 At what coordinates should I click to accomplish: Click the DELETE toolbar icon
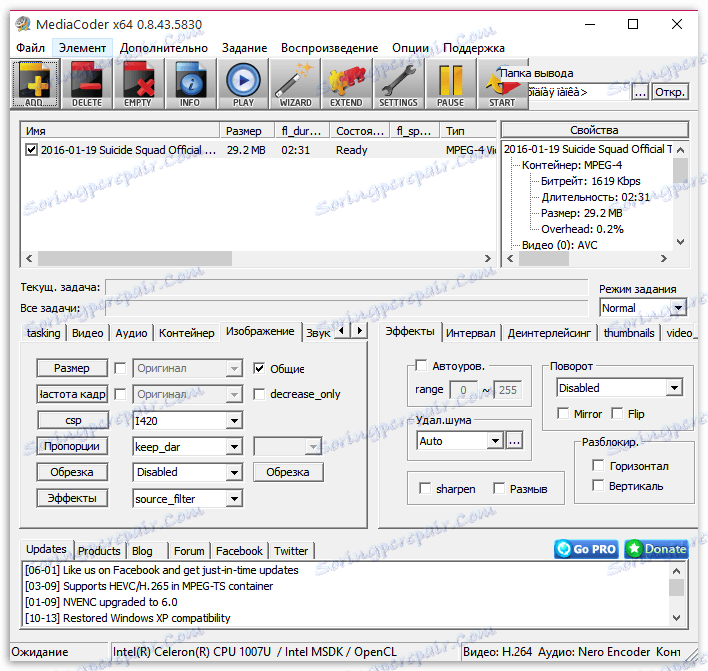click(87, 84)
